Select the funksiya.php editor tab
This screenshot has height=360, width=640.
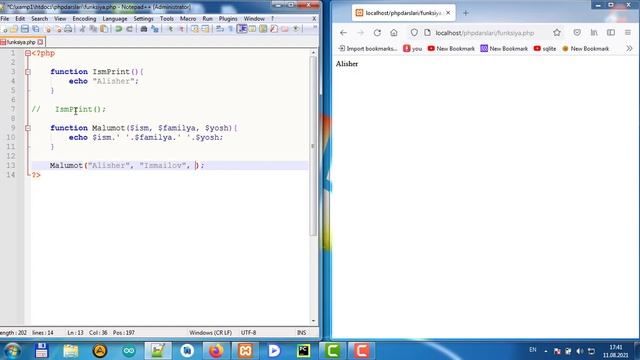(22, 42)
